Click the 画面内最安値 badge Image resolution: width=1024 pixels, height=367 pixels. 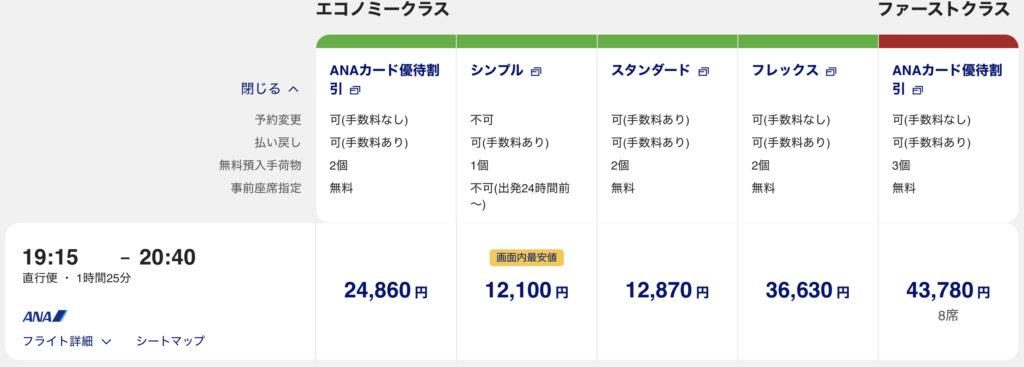coord(526,258)
